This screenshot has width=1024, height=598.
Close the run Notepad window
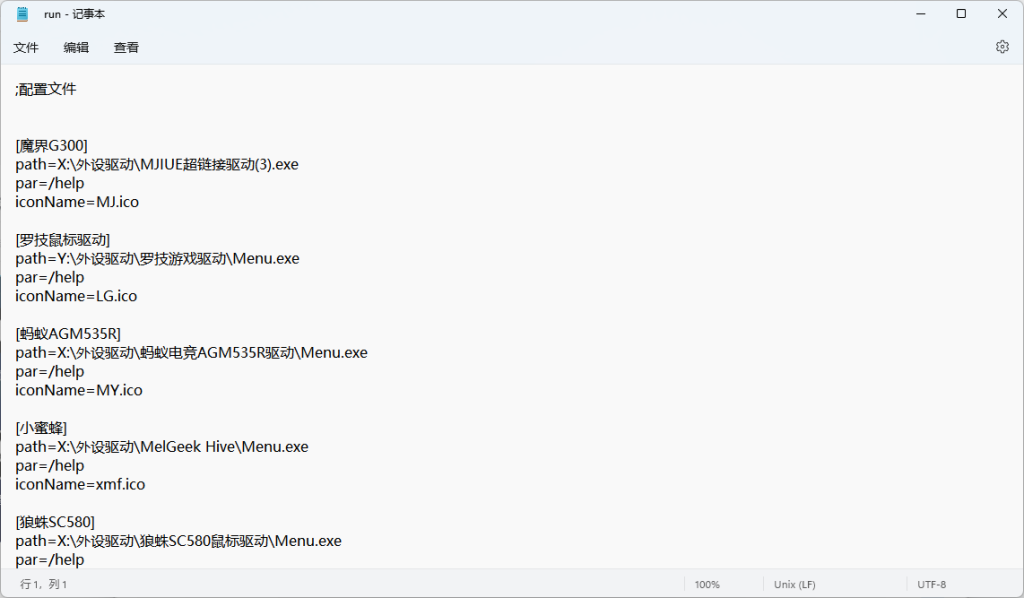click(1002, 14)
